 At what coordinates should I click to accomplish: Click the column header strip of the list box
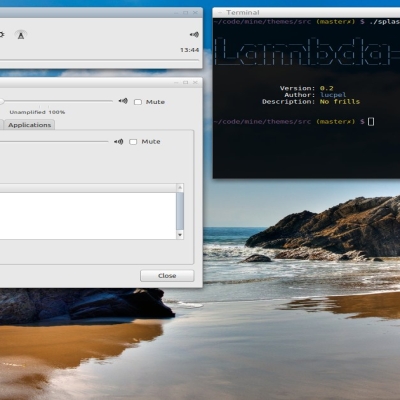point(88,188)
